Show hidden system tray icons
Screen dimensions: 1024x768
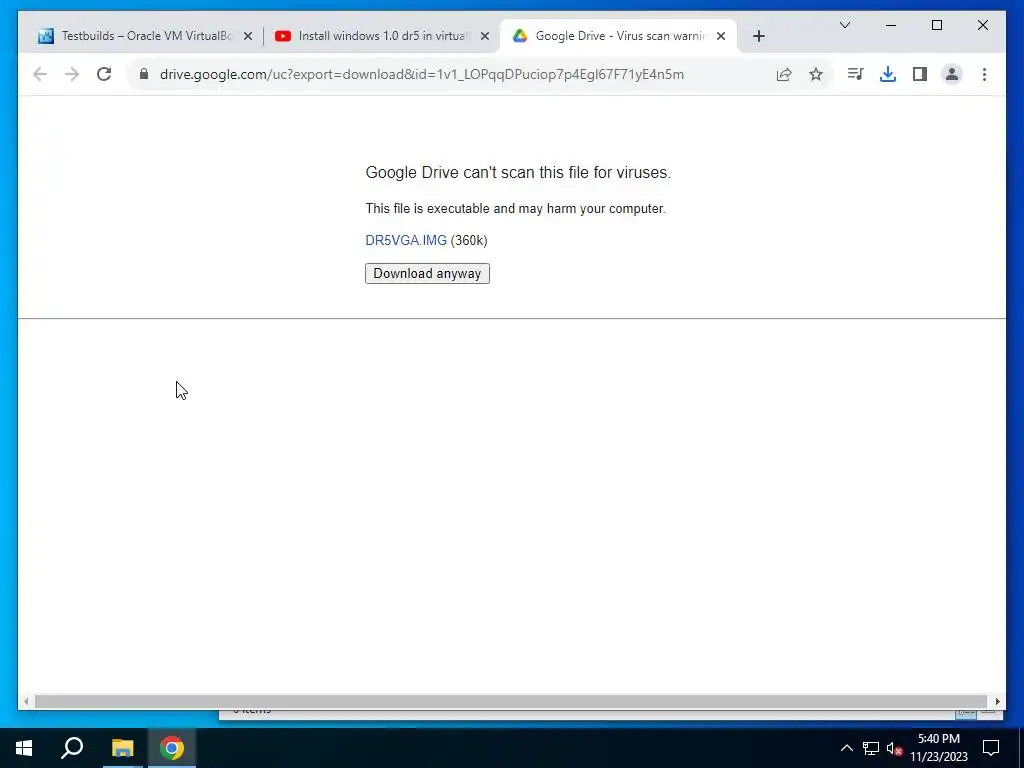[846, 748]
